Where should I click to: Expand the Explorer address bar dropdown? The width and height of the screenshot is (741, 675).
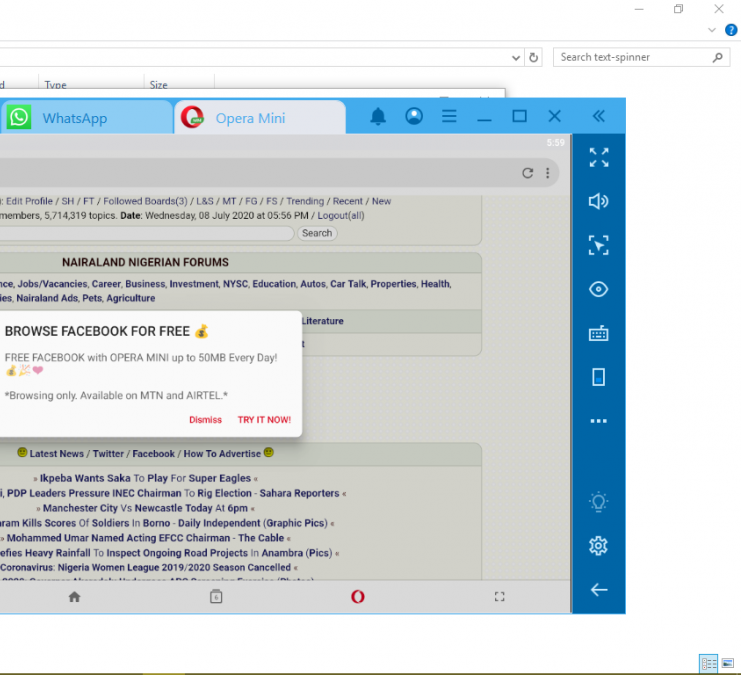point(516,58)
